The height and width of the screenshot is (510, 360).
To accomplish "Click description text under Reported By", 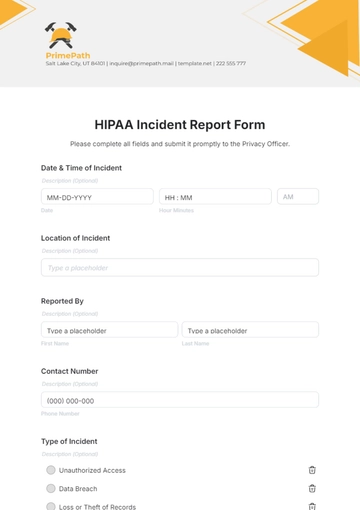I will 70,314.
